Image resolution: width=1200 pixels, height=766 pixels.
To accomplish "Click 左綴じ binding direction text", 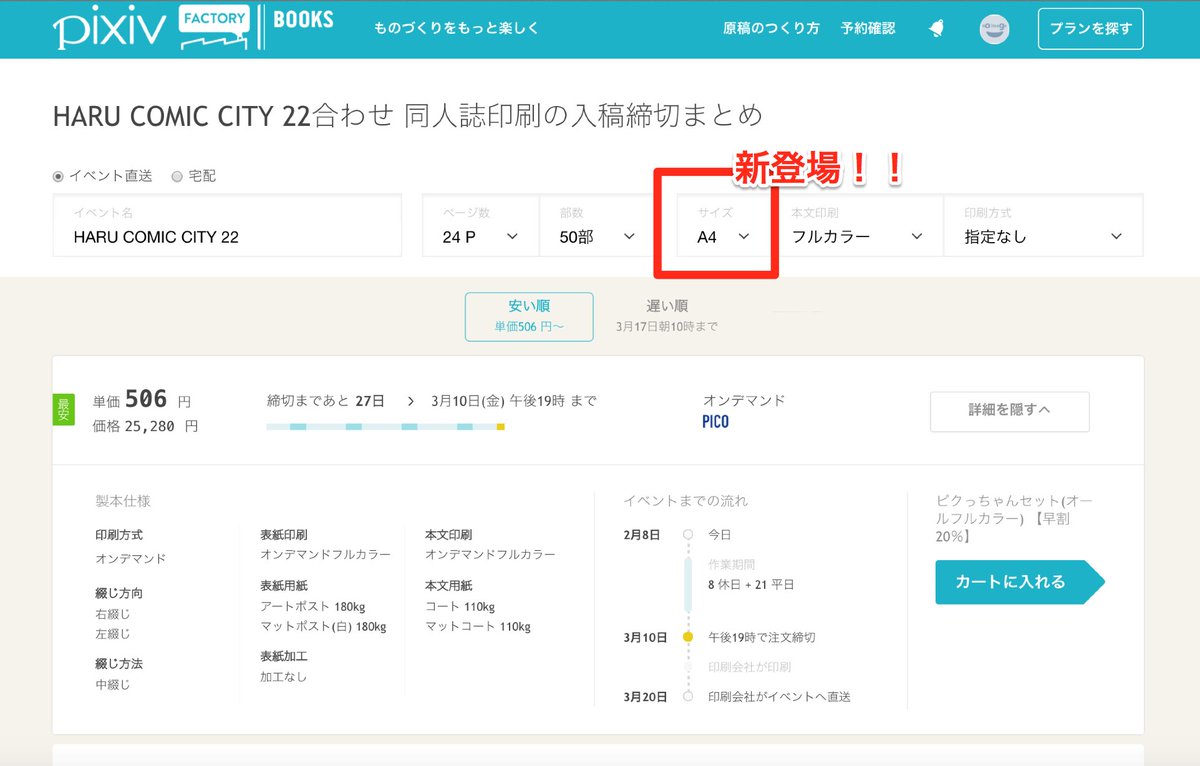I will click(x=113, y=634).
